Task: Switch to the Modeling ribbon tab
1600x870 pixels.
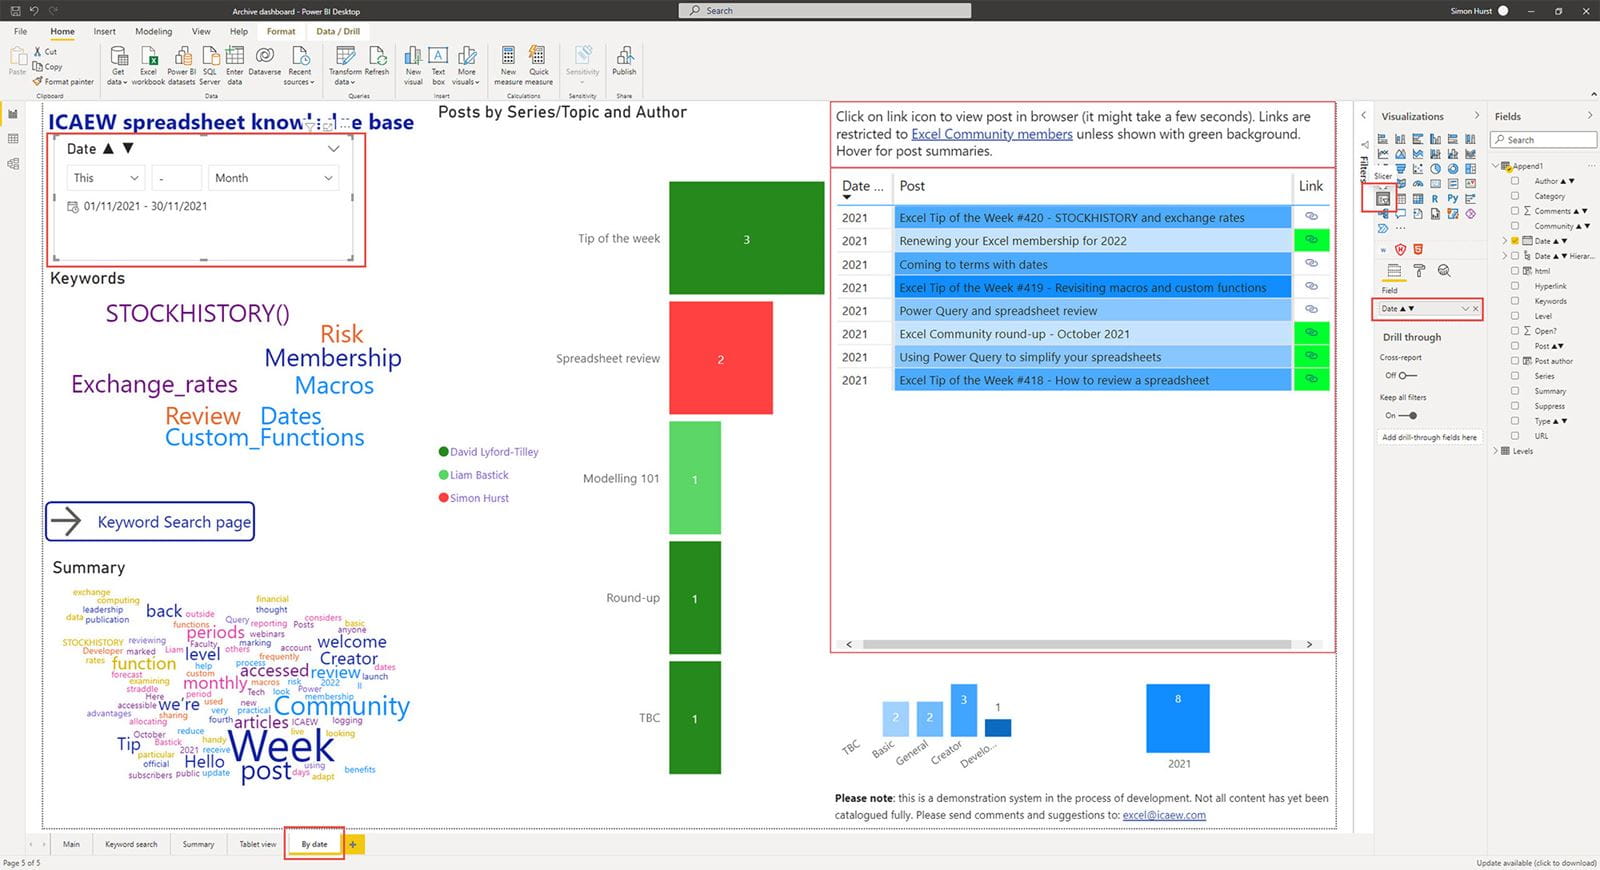Action: (153, 31)
